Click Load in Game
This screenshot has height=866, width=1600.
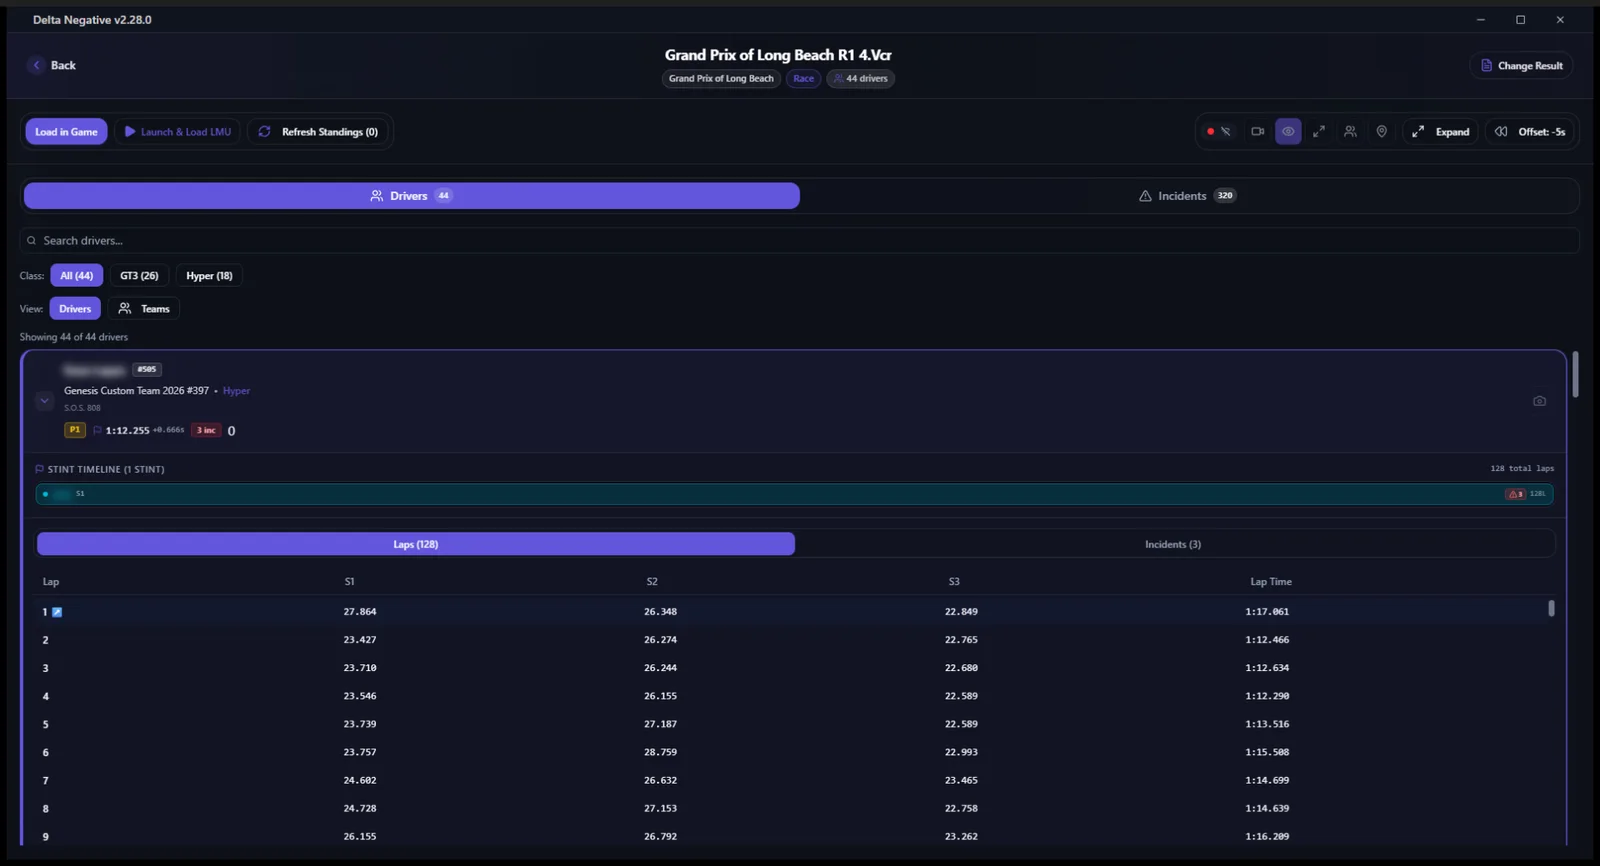[66, 132]
